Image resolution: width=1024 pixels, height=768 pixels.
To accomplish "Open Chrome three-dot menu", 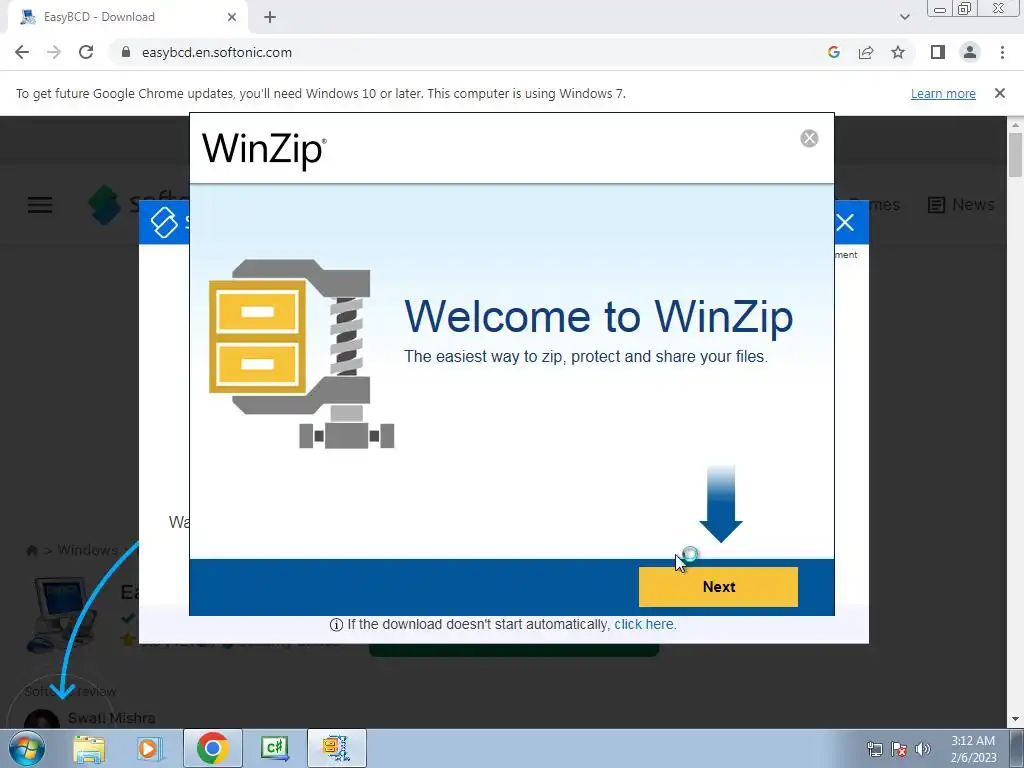I will 1002,52.
